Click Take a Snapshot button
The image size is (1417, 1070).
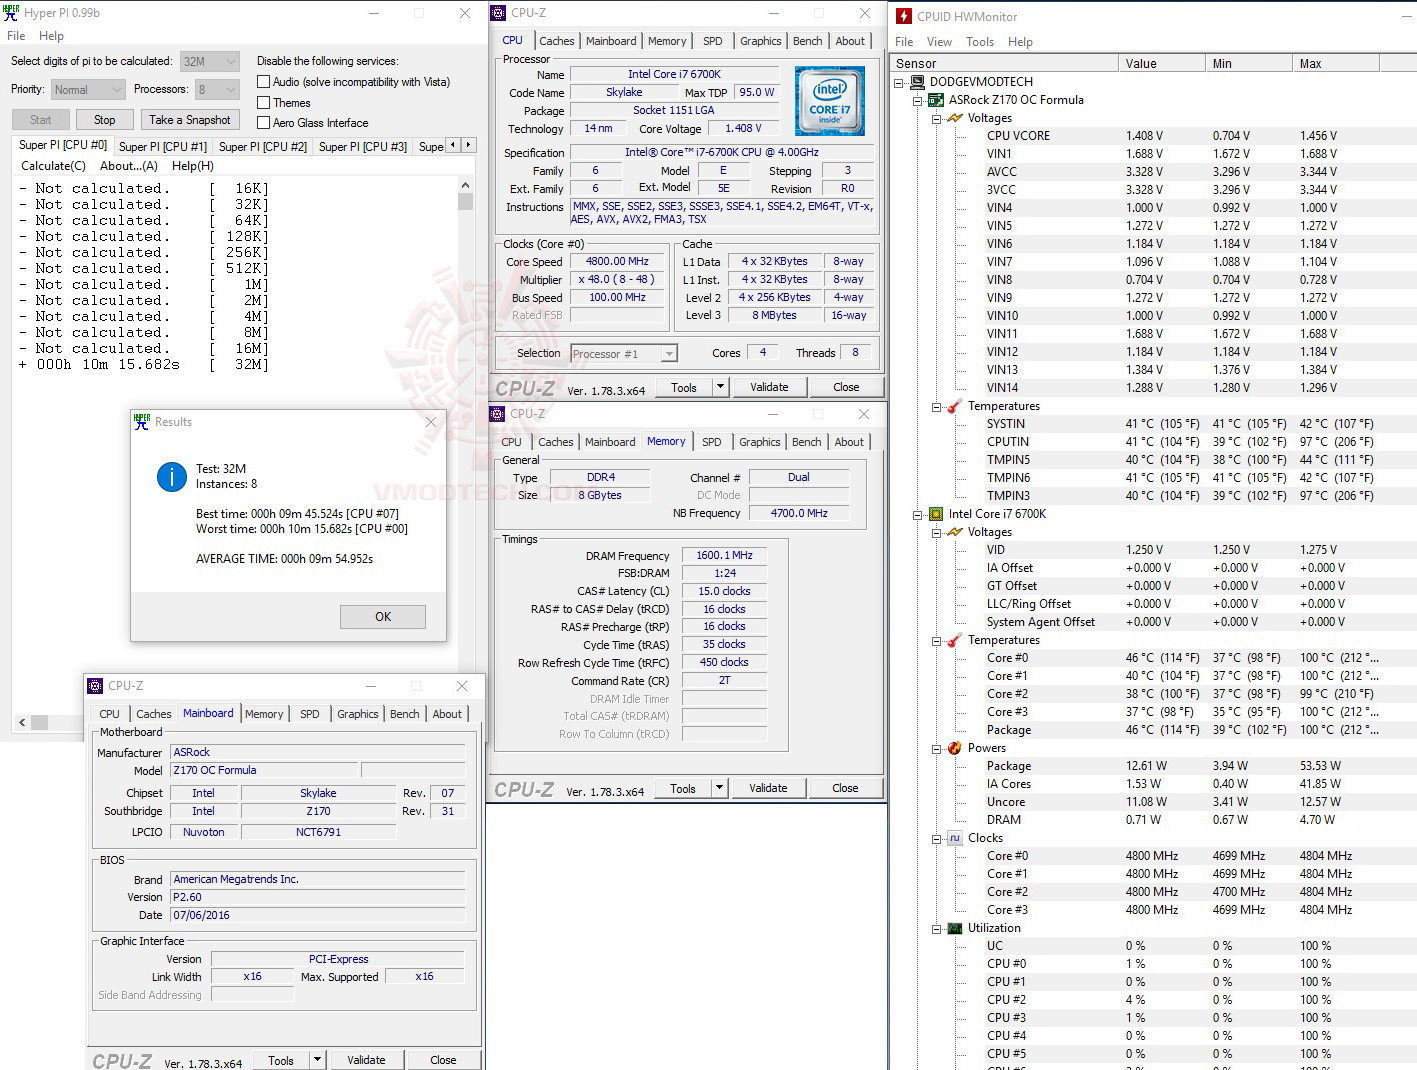point(189,120)
